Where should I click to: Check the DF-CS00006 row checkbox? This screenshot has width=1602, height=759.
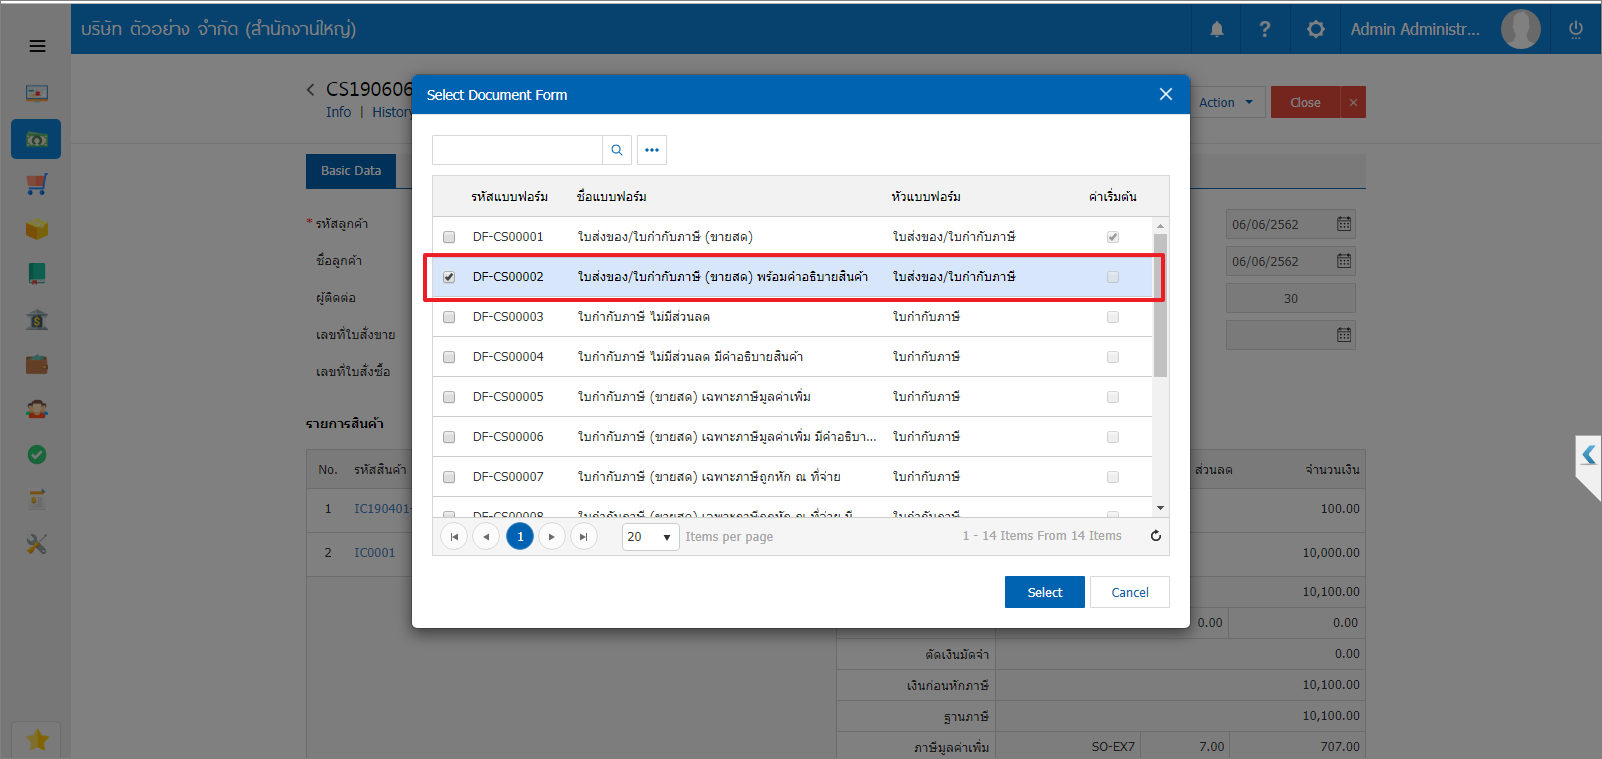click(449, 437)
